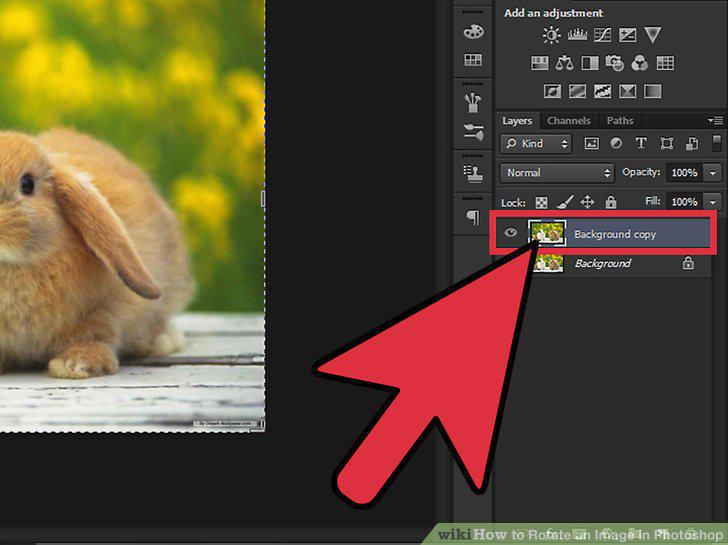
Task: Filter layers by smart objects
Action: pyautogui.click(x=692, y=143)
